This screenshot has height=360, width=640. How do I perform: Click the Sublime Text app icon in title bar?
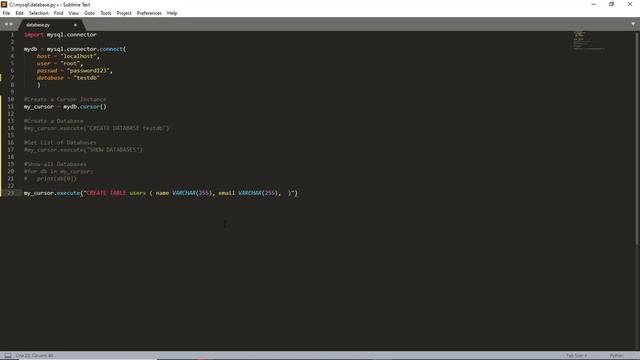pos(4,4)
